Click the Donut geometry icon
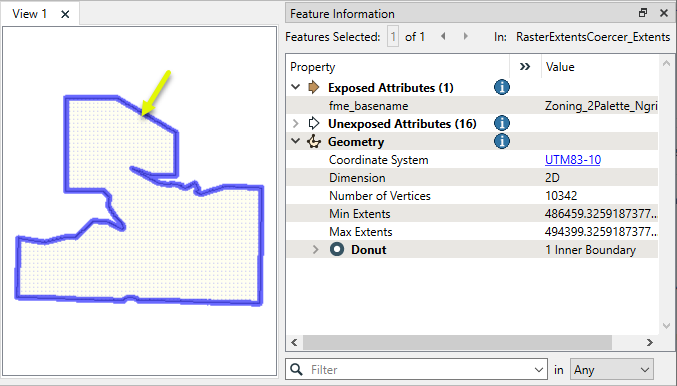The width and height of the screenshot is (677, 386). [x=337, y=250]
